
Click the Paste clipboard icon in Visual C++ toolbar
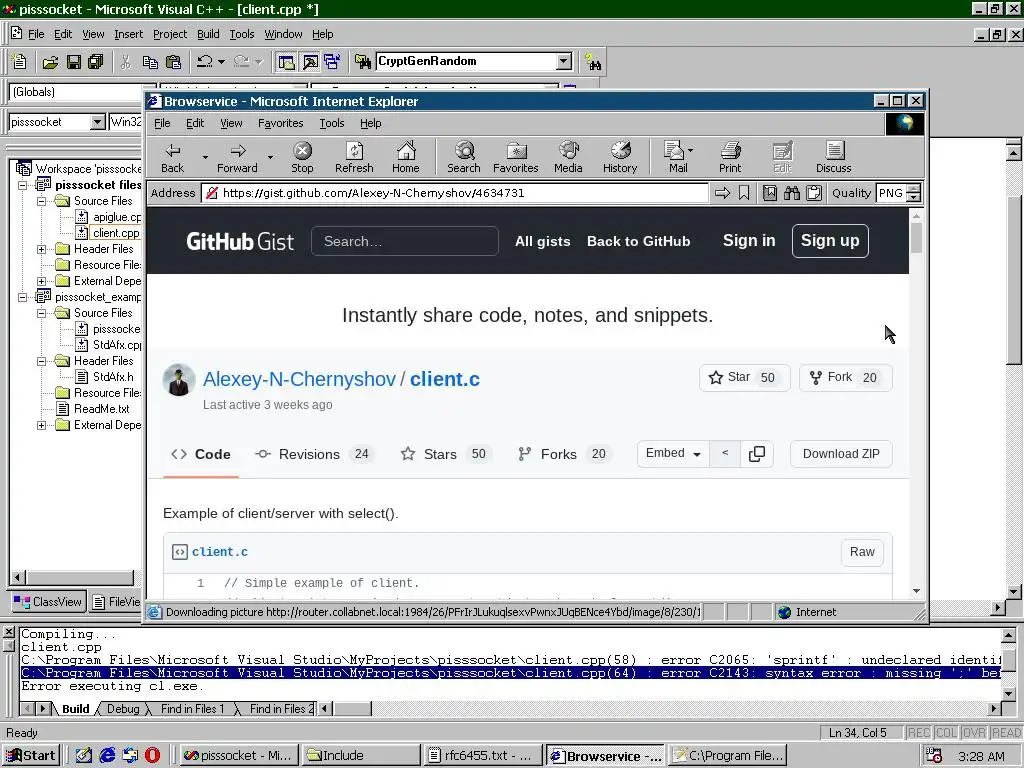[173, 62]
